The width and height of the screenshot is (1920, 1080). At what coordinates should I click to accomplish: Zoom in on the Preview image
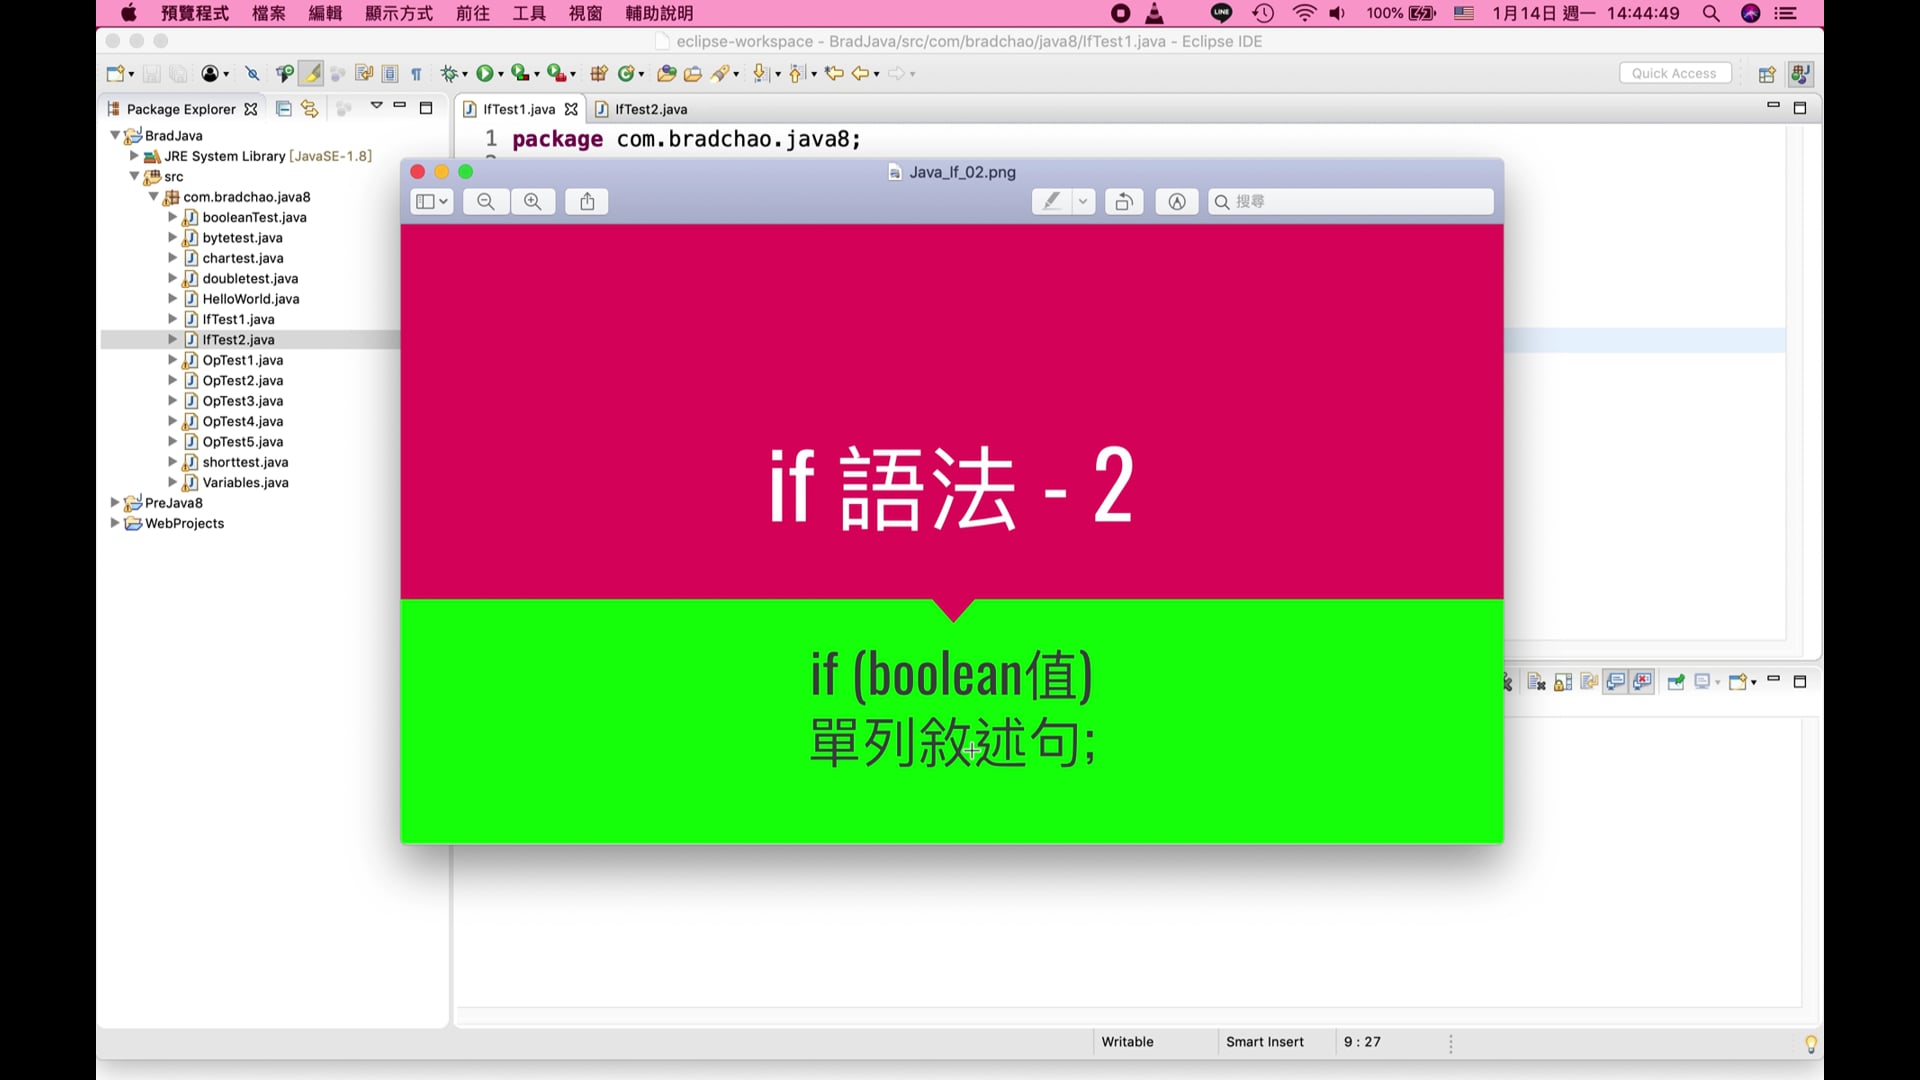[x=533, y=202]
